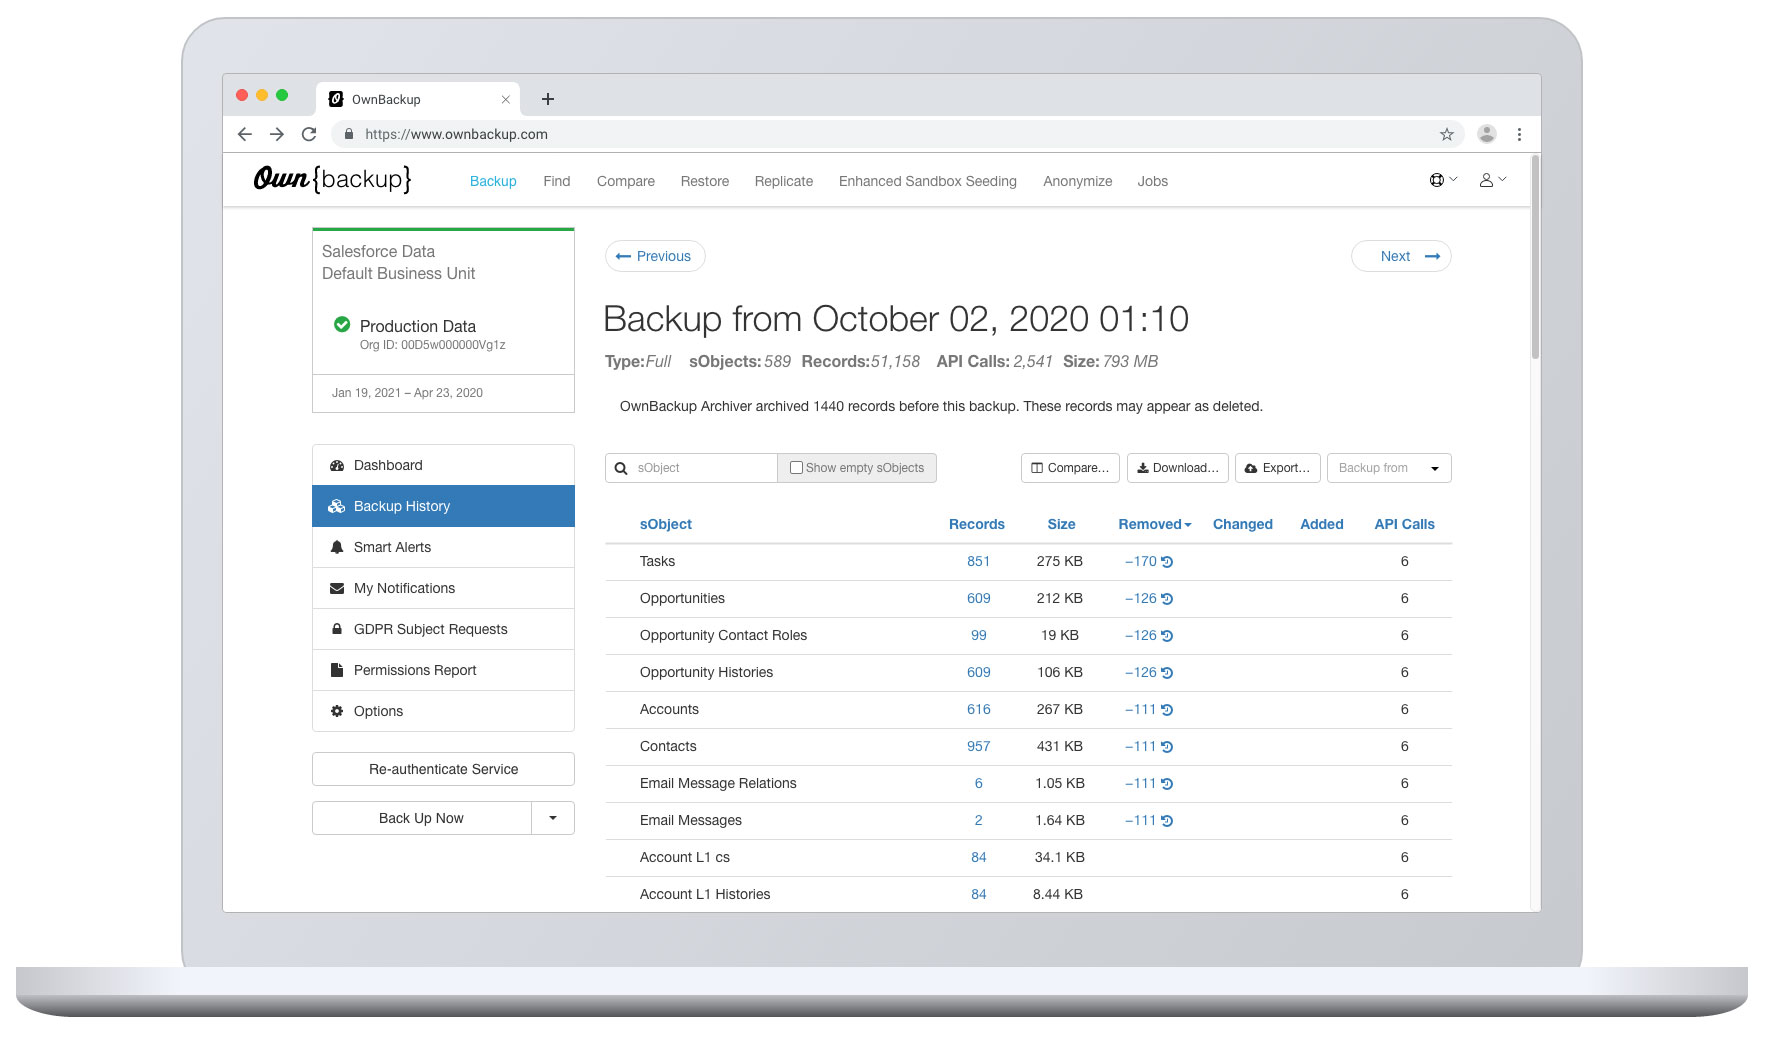Screen dimensions: 1766x1041
Task: Click the browser forward arrow
Action: pos(277,134)
